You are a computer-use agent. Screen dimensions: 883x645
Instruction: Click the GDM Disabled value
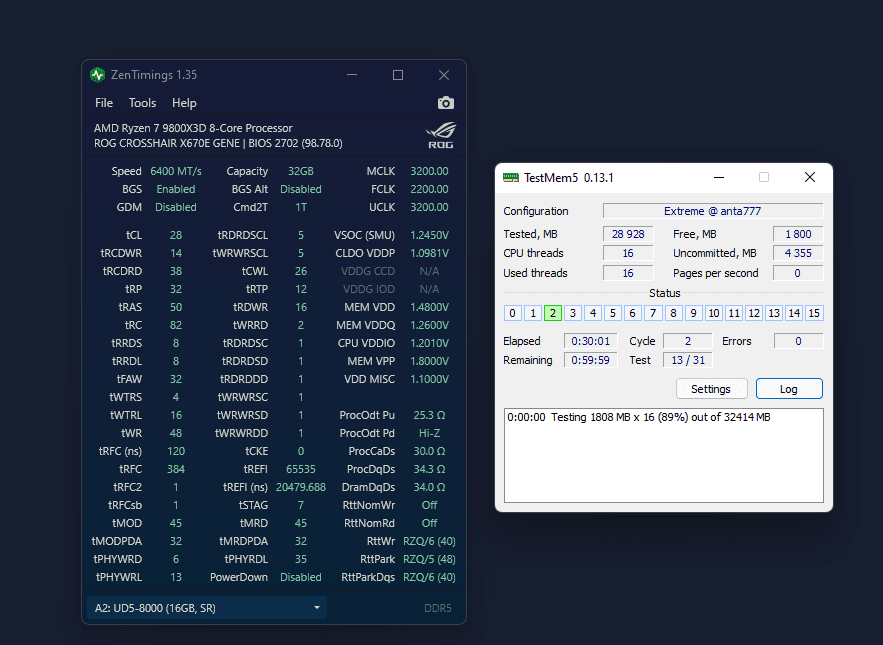coord(176,207)
